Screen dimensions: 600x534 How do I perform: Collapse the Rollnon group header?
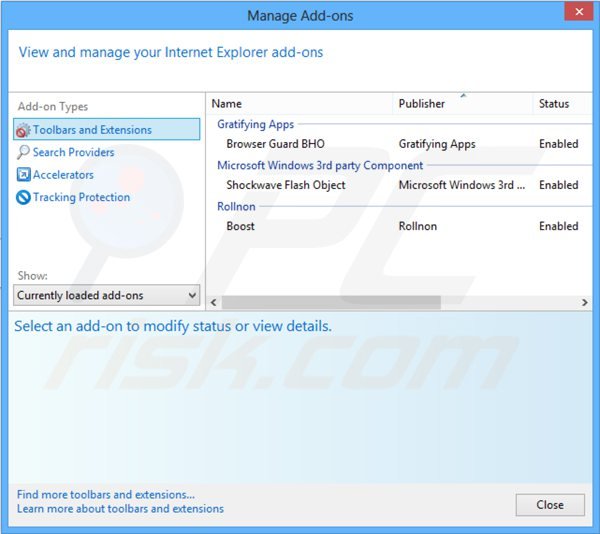point(236,207)
